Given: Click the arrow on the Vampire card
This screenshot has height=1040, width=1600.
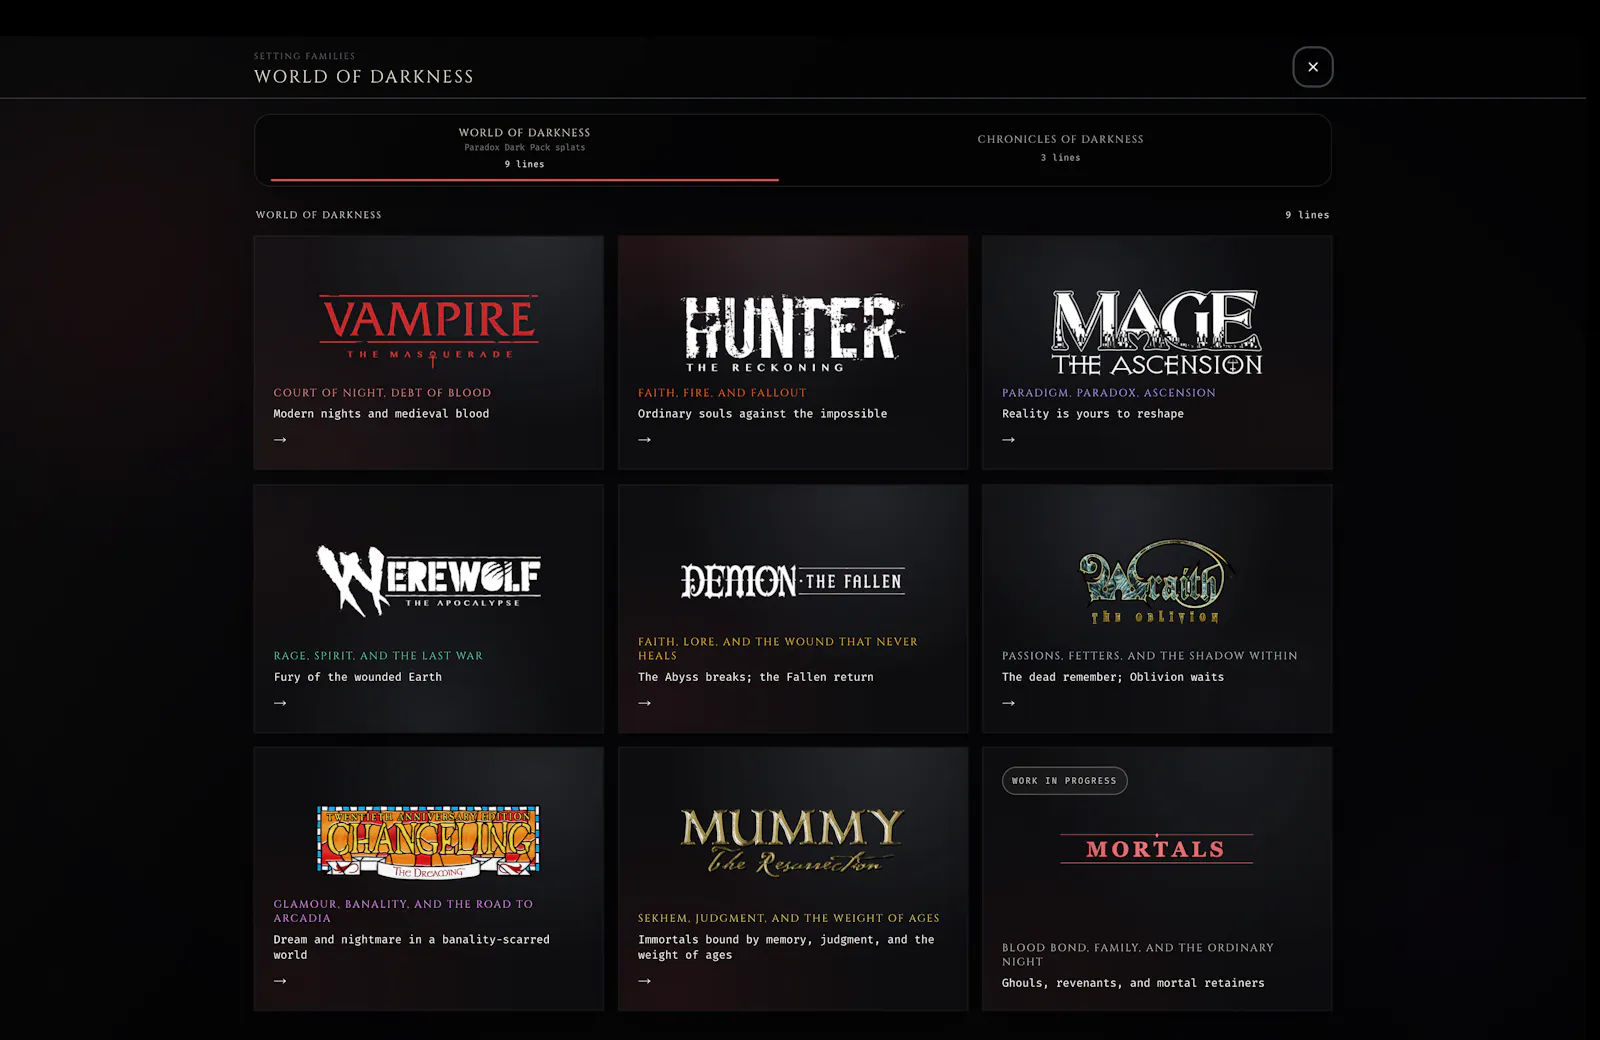Looking at the screenshot, I should click(x=280, y=440).
